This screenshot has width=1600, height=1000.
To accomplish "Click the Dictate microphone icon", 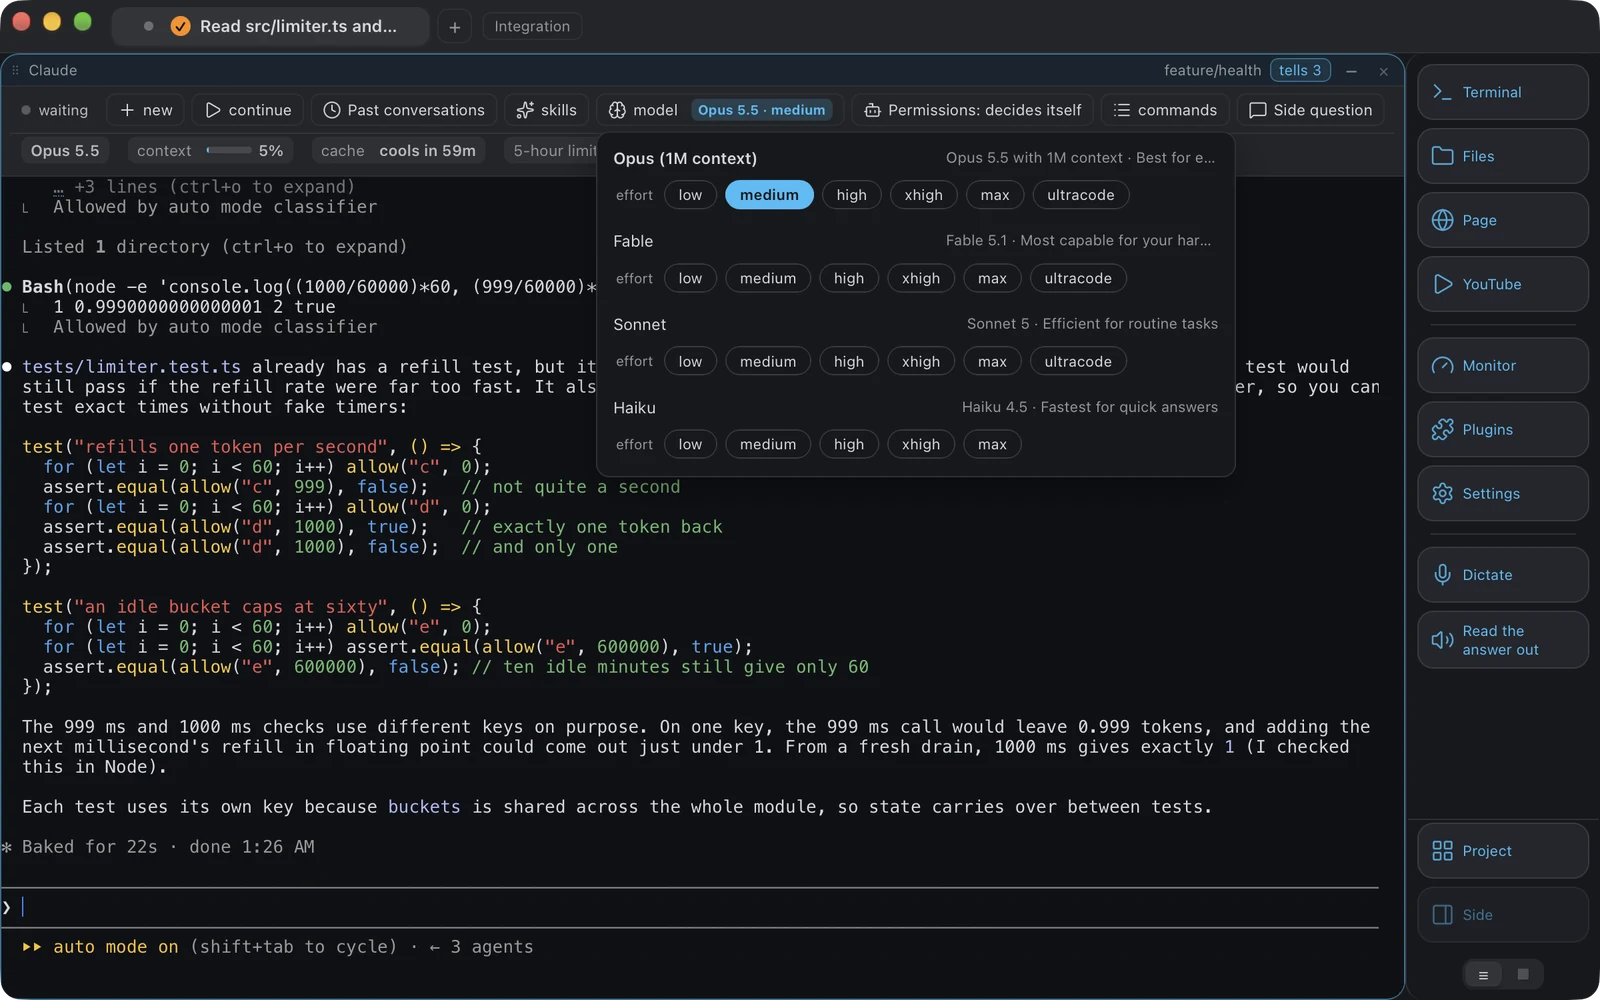I will pos(1442,575).
